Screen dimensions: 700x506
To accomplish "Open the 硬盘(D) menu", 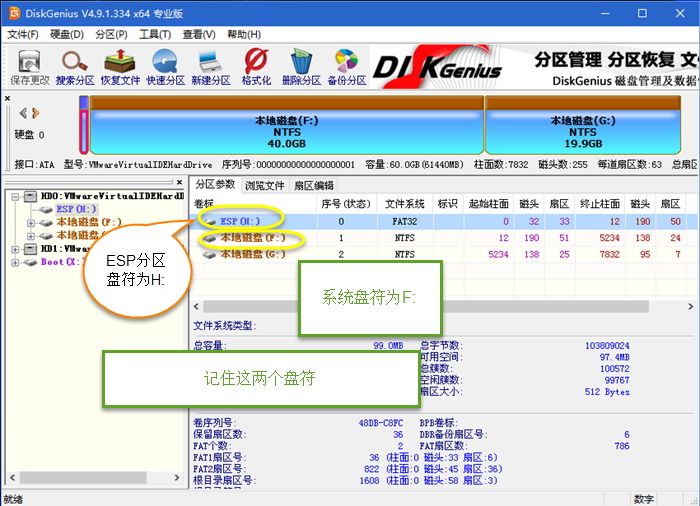I will [x=67, y=34].
